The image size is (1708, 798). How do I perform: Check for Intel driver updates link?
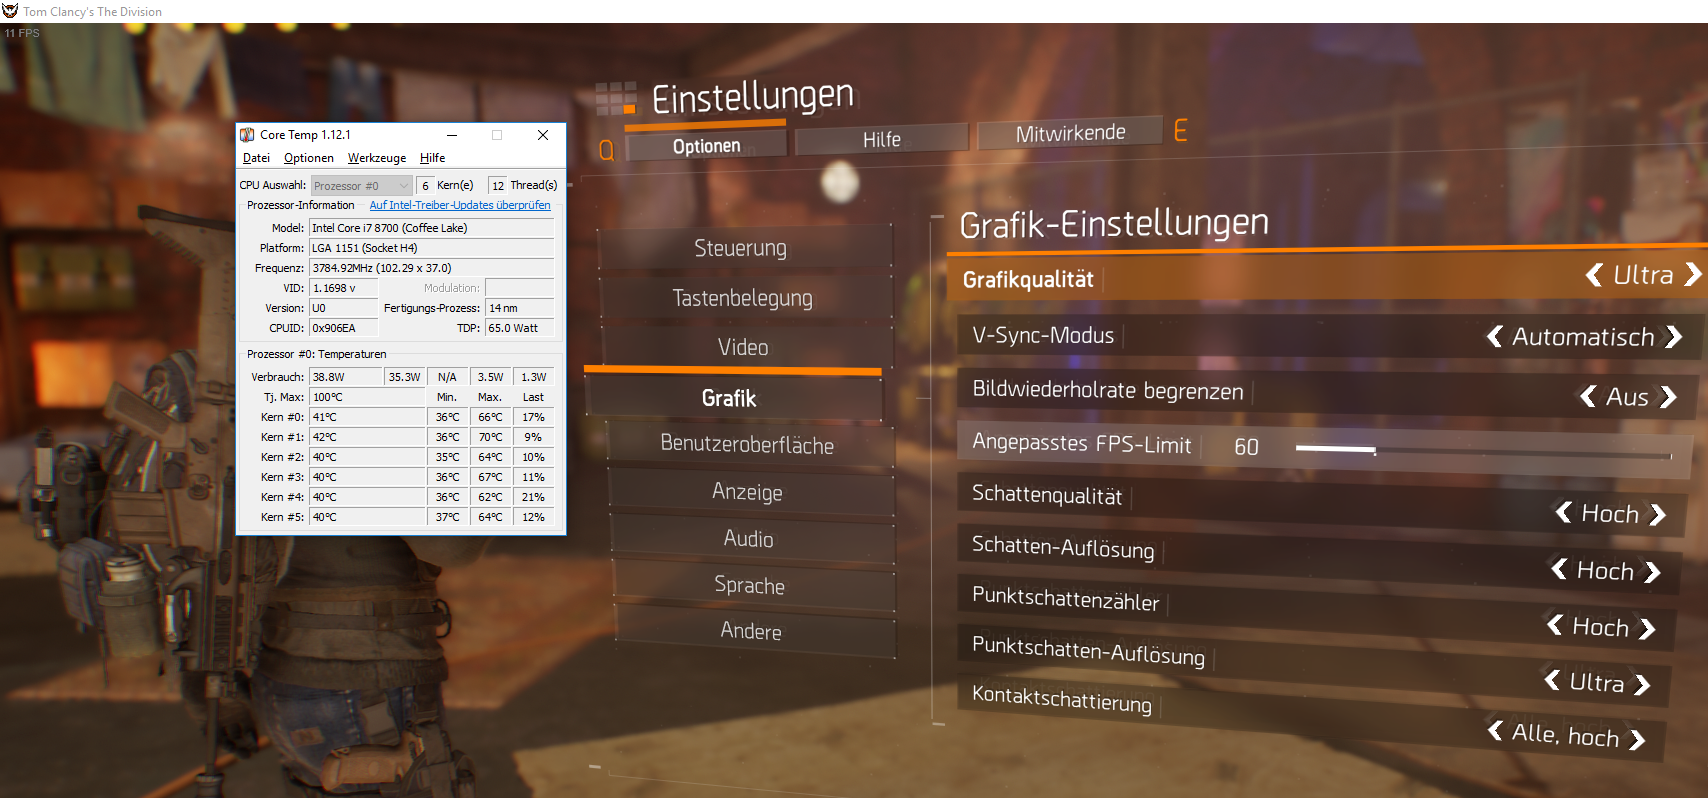(460, 205)
